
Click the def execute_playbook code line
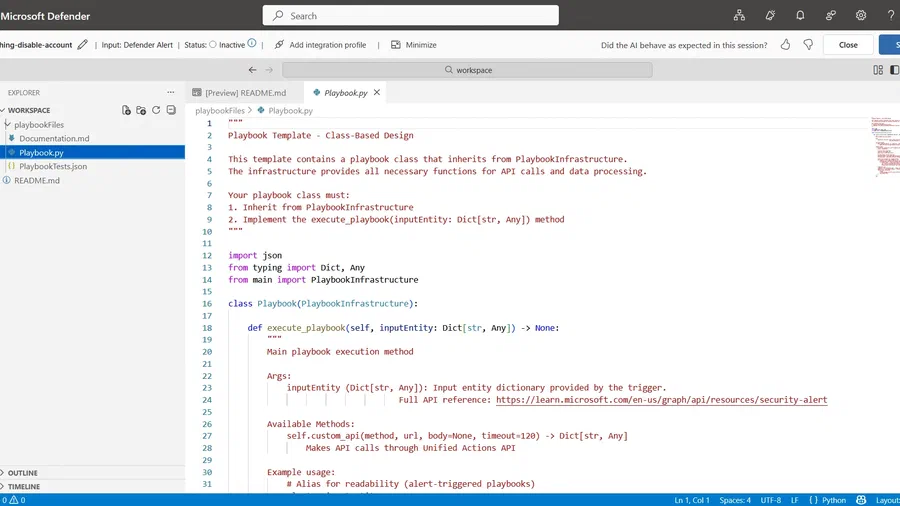click(403, 328)
